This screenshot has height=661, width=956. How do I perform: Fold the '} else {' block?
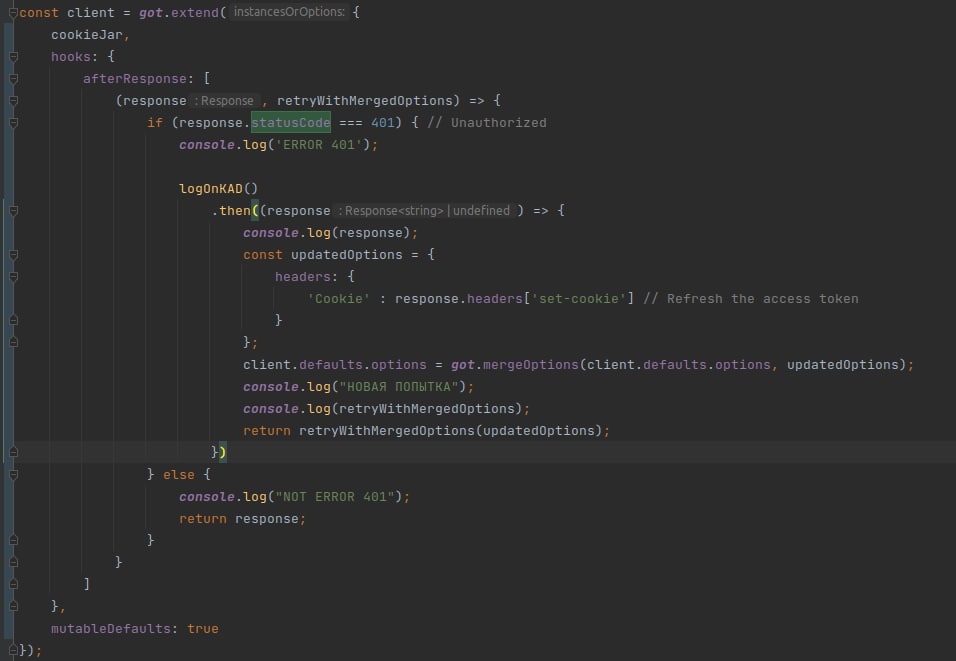point(13,474)
